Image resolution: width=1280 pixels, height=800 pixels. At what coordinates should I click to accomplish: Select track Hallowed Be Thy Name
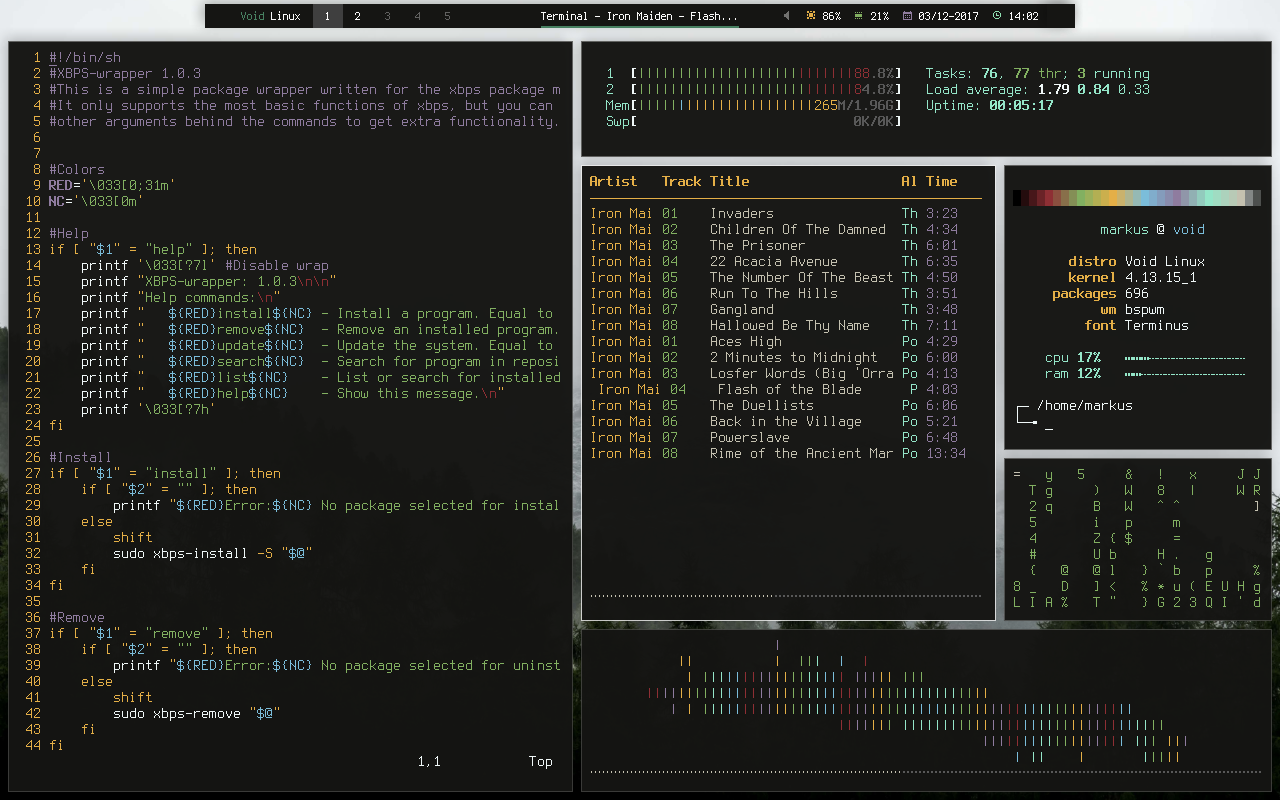tap(786, 325)
